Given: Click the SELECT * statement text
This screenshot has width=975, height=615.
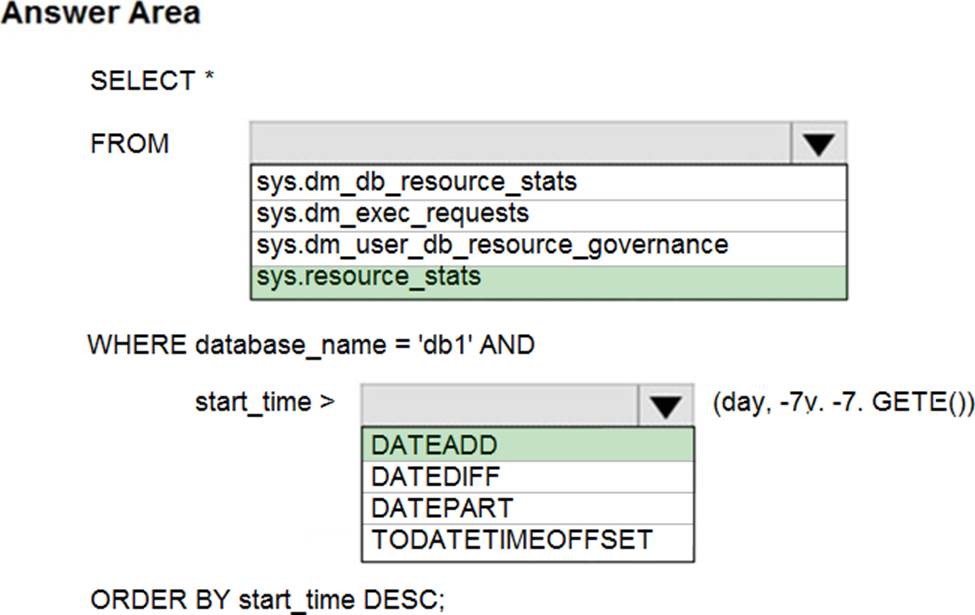Looking at the screenshot, I should coord(153,81).
